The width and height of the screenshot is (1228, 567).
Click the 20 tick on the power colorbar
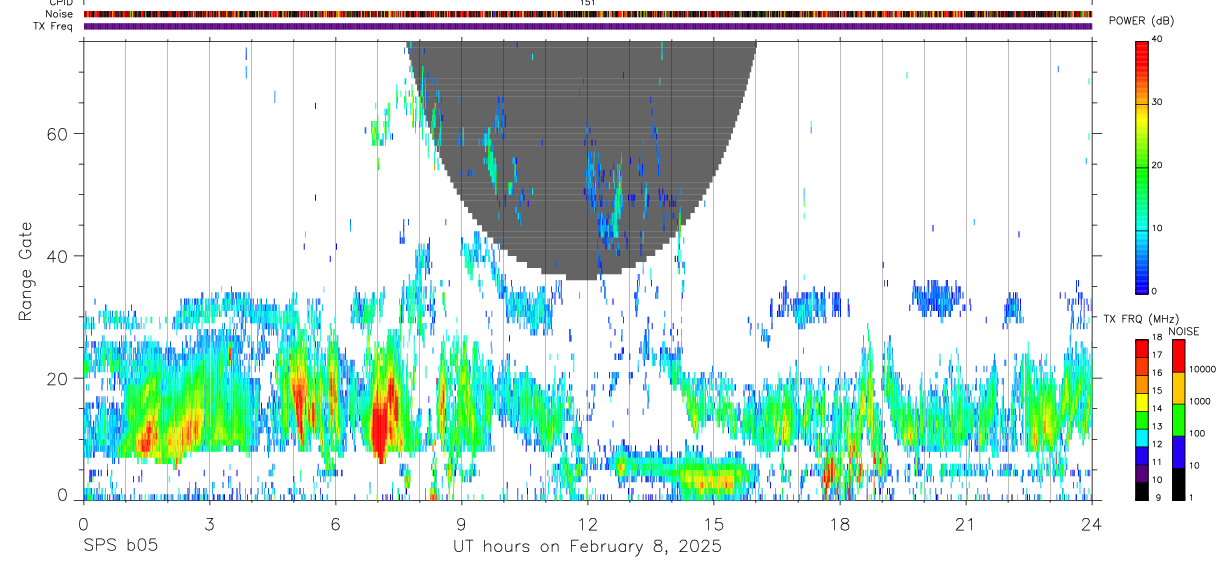pyautogui.click(x=1158, y=165)
